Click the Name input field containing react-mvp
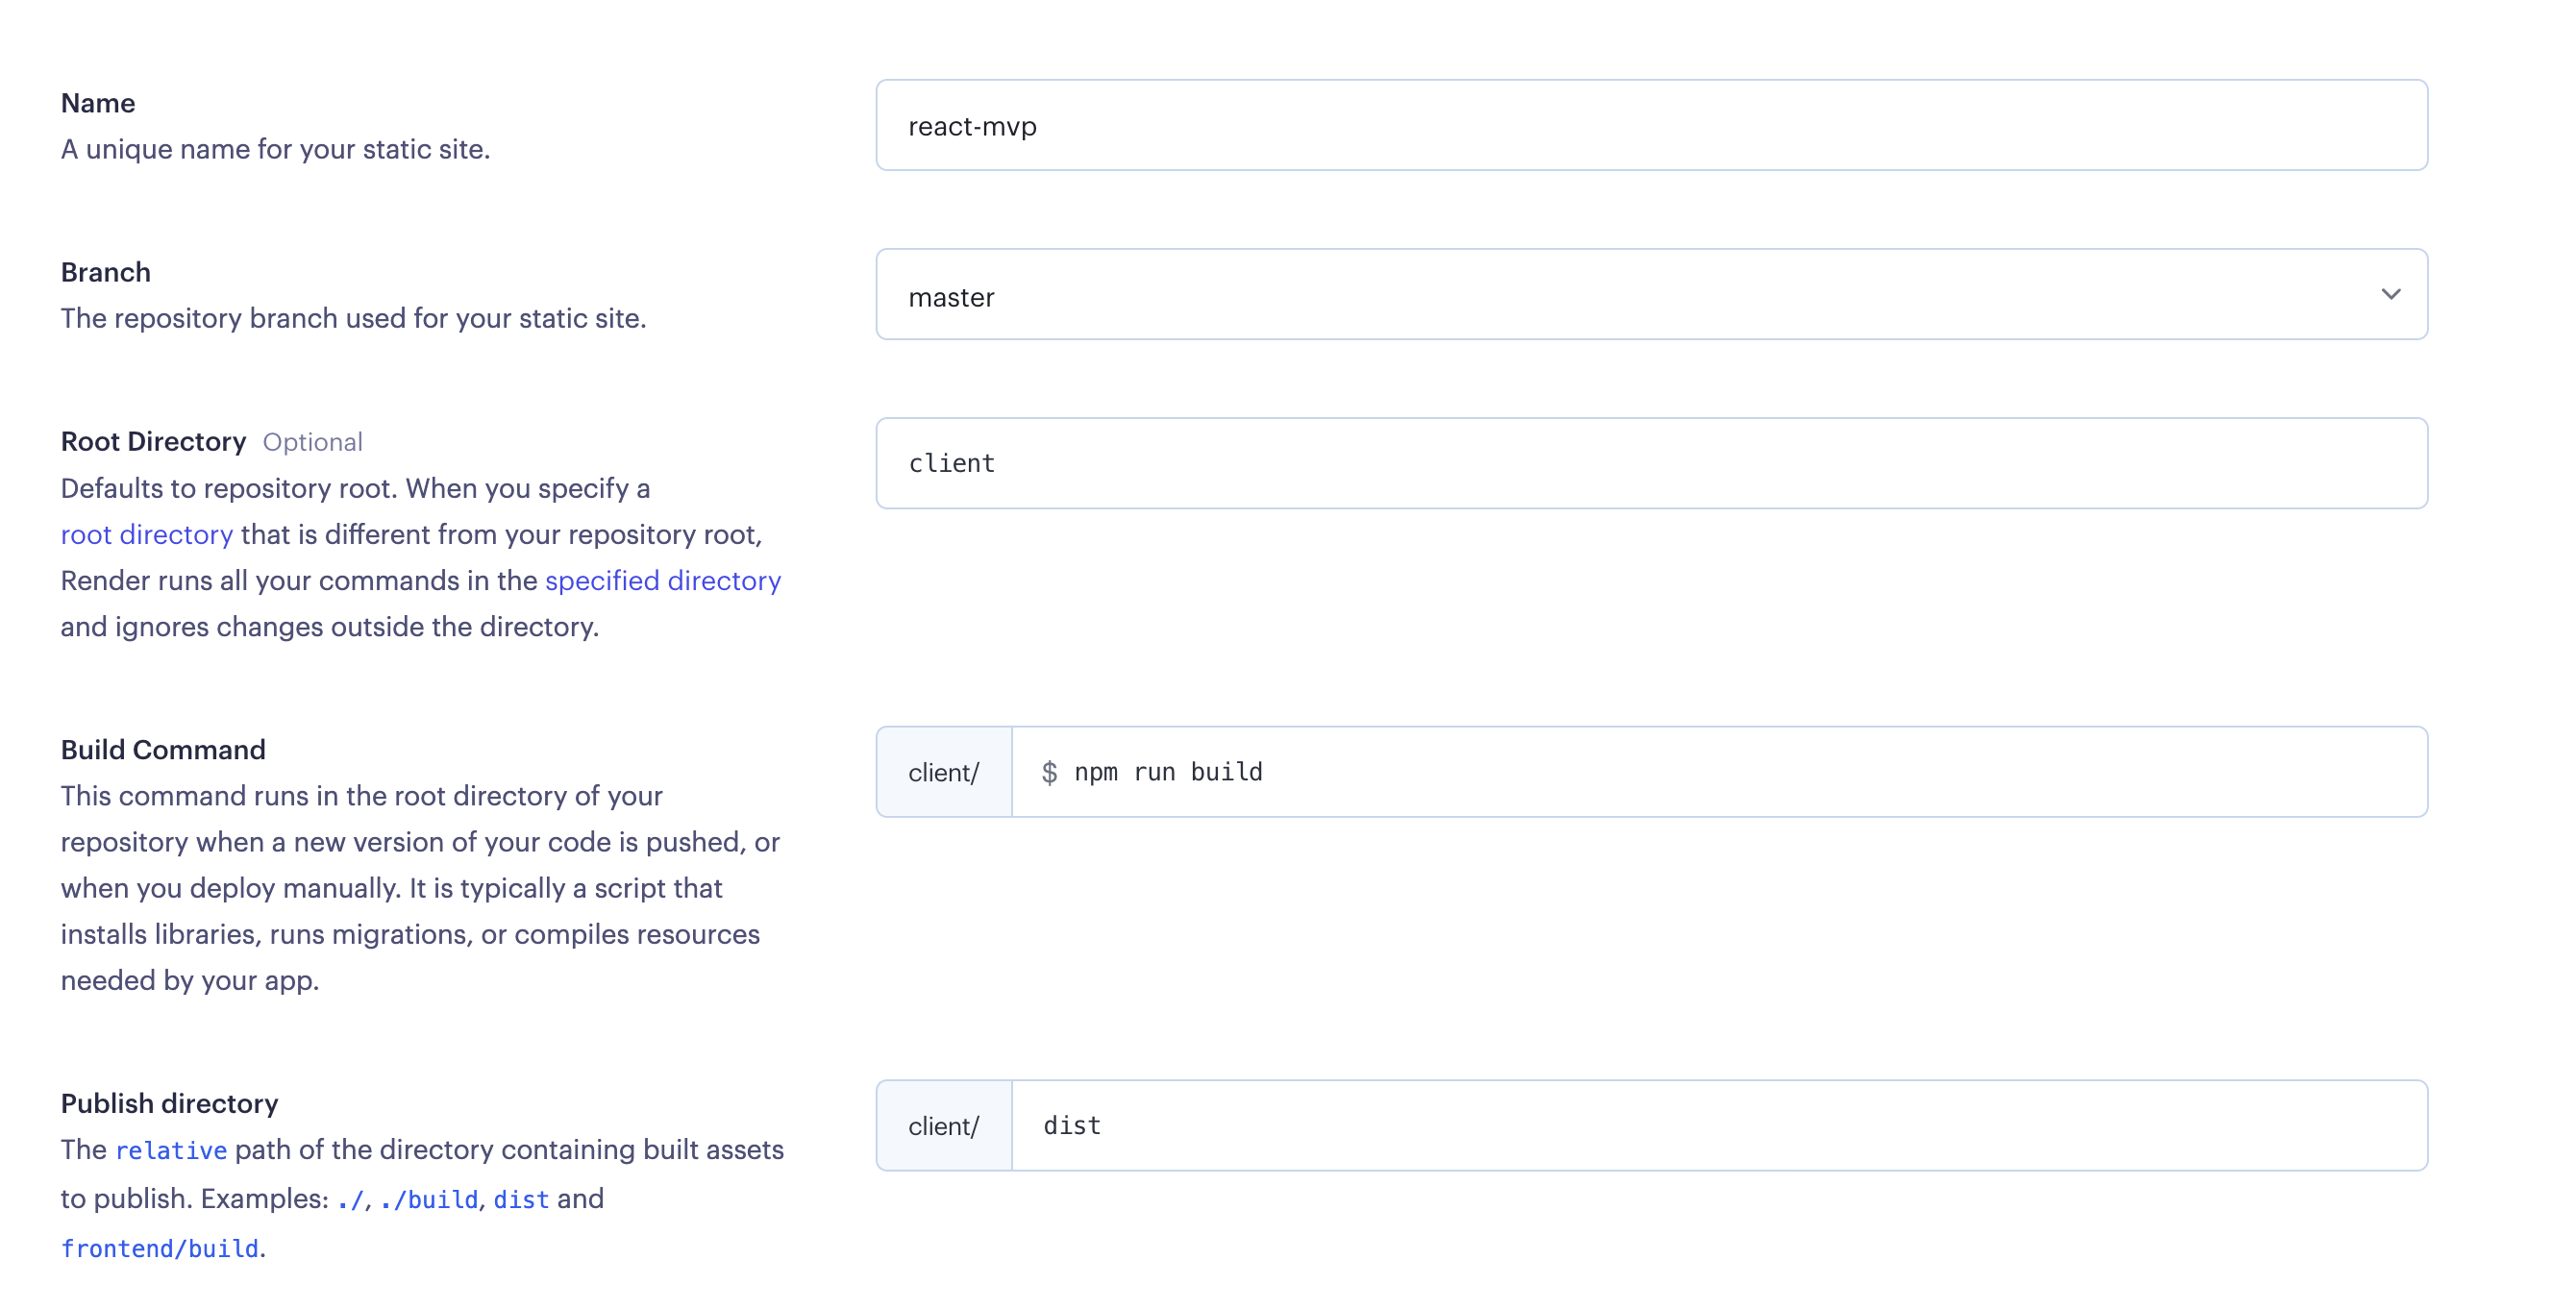The image size is (2576, 1309). [x=1650, y=126]
